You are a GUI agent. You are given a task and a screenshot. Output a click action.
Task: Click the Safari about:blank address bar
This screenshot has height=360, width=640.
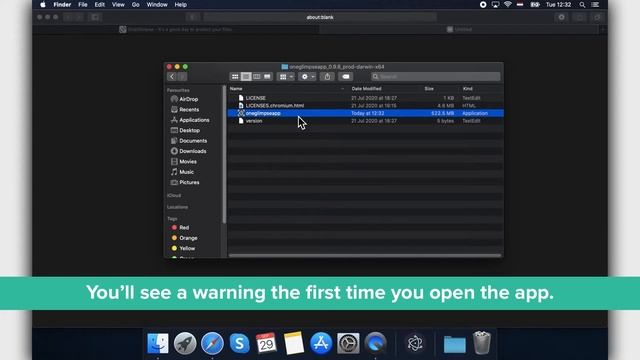coord(320,17)
